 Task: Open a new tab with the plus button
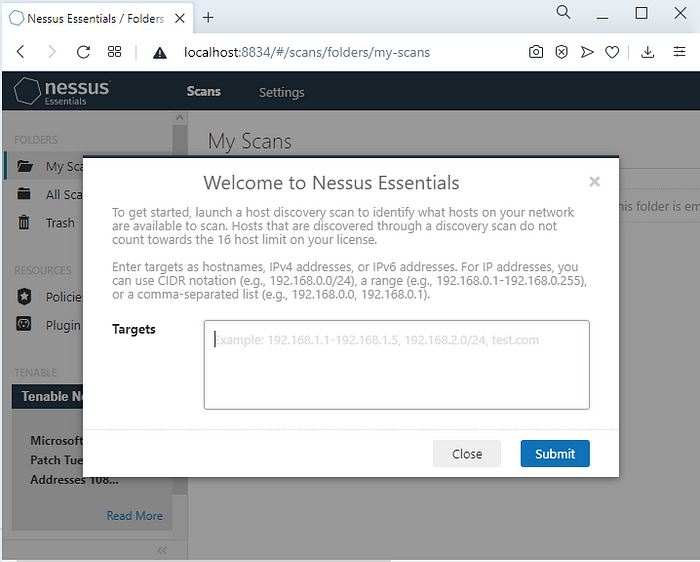click(208, 17)
